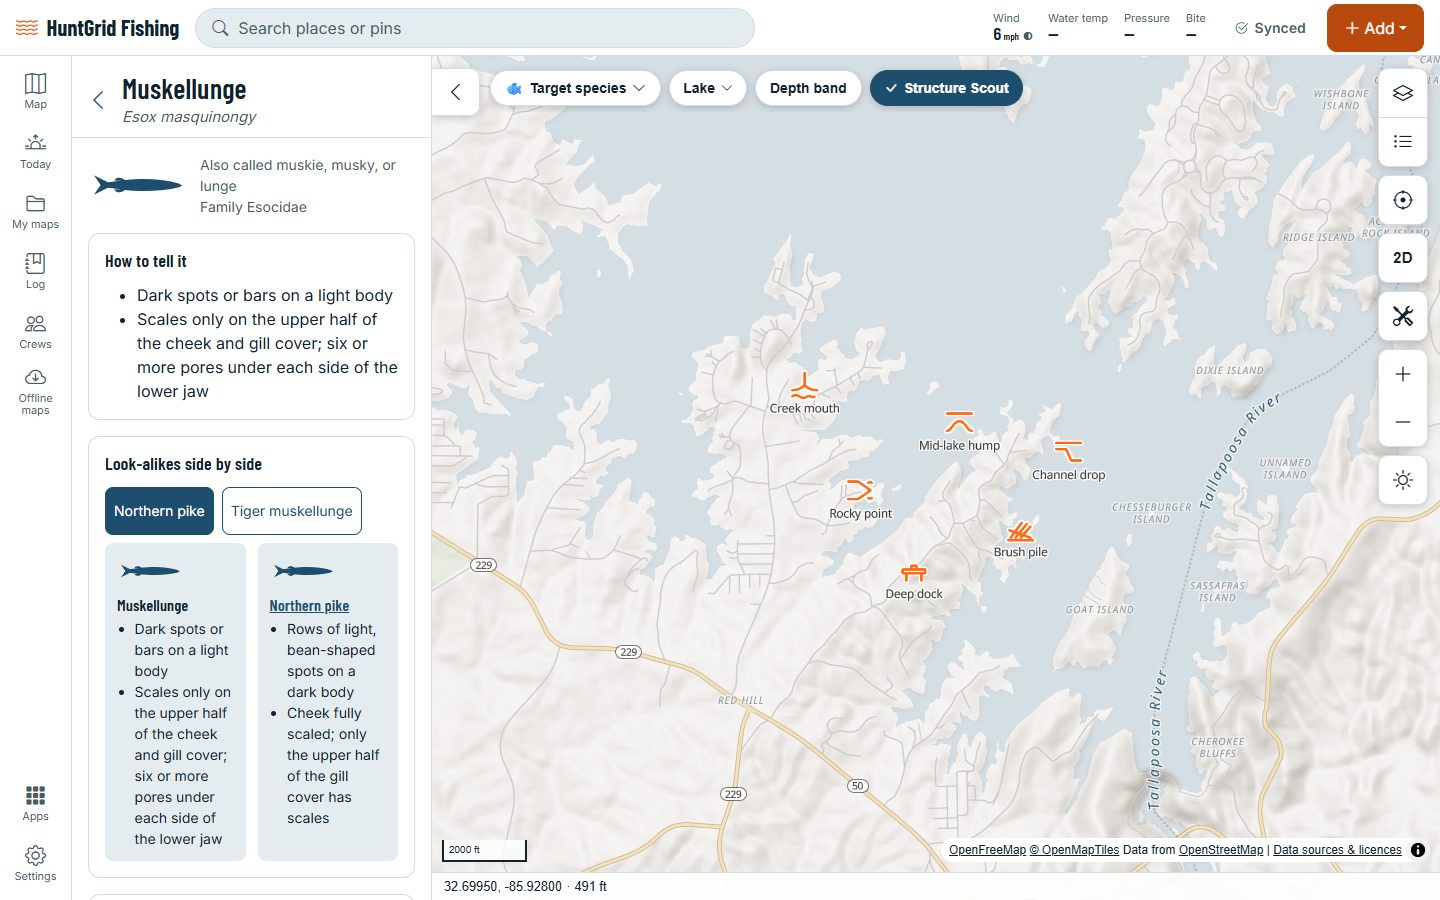The width and height of the screenshot is (1440, 900).
Task: Open Settings
Action: point(35,863)
